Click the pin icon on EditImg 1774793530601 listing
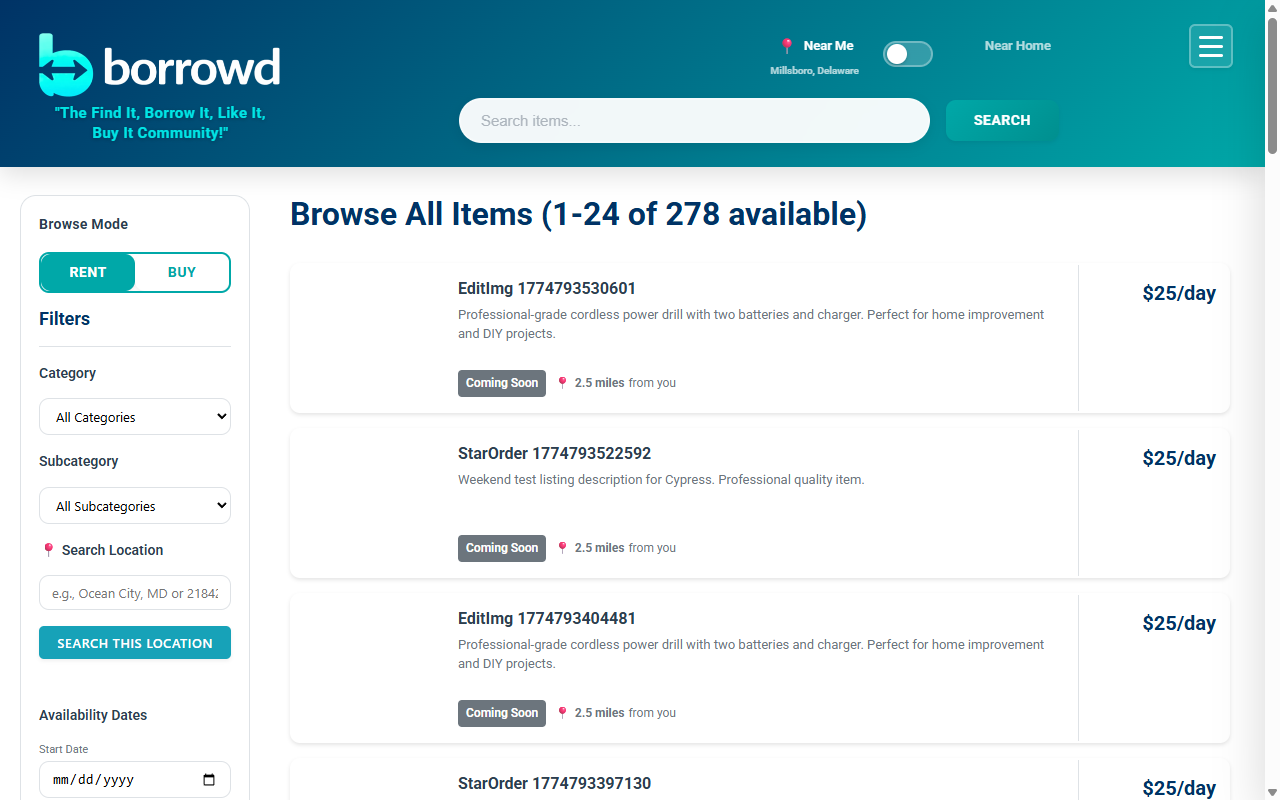Screen dimensions: 1280x800 (562, 383)
